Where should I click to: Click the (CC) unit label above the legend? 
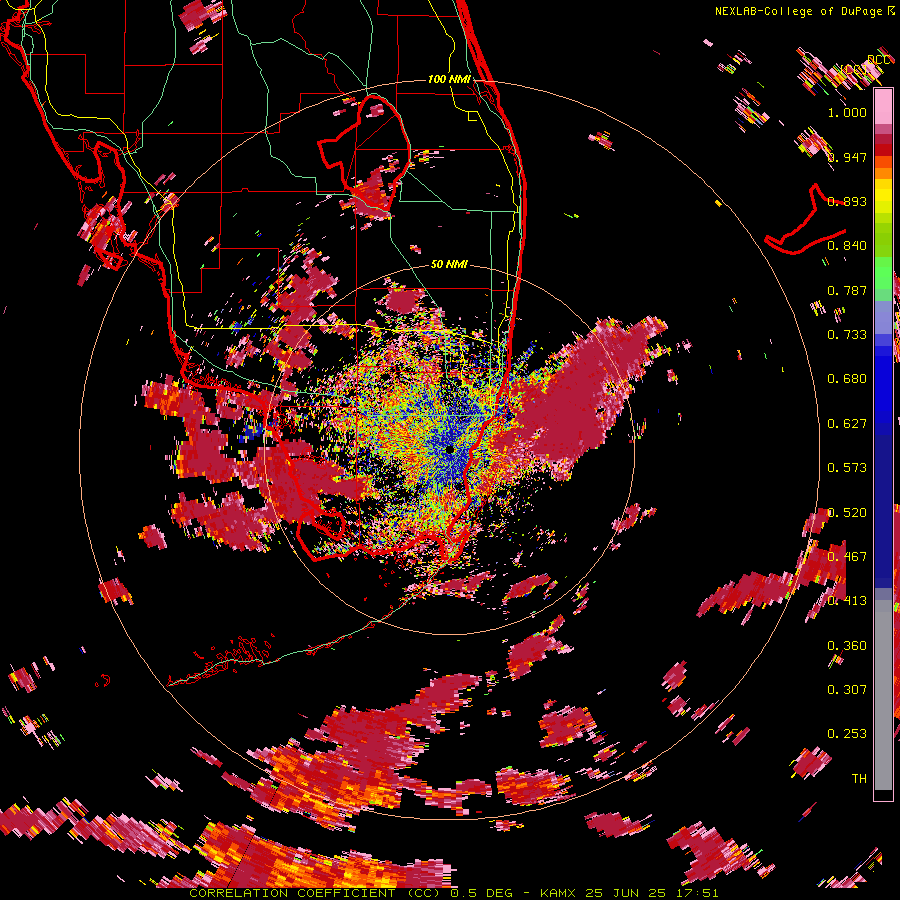tap(855, 70)
